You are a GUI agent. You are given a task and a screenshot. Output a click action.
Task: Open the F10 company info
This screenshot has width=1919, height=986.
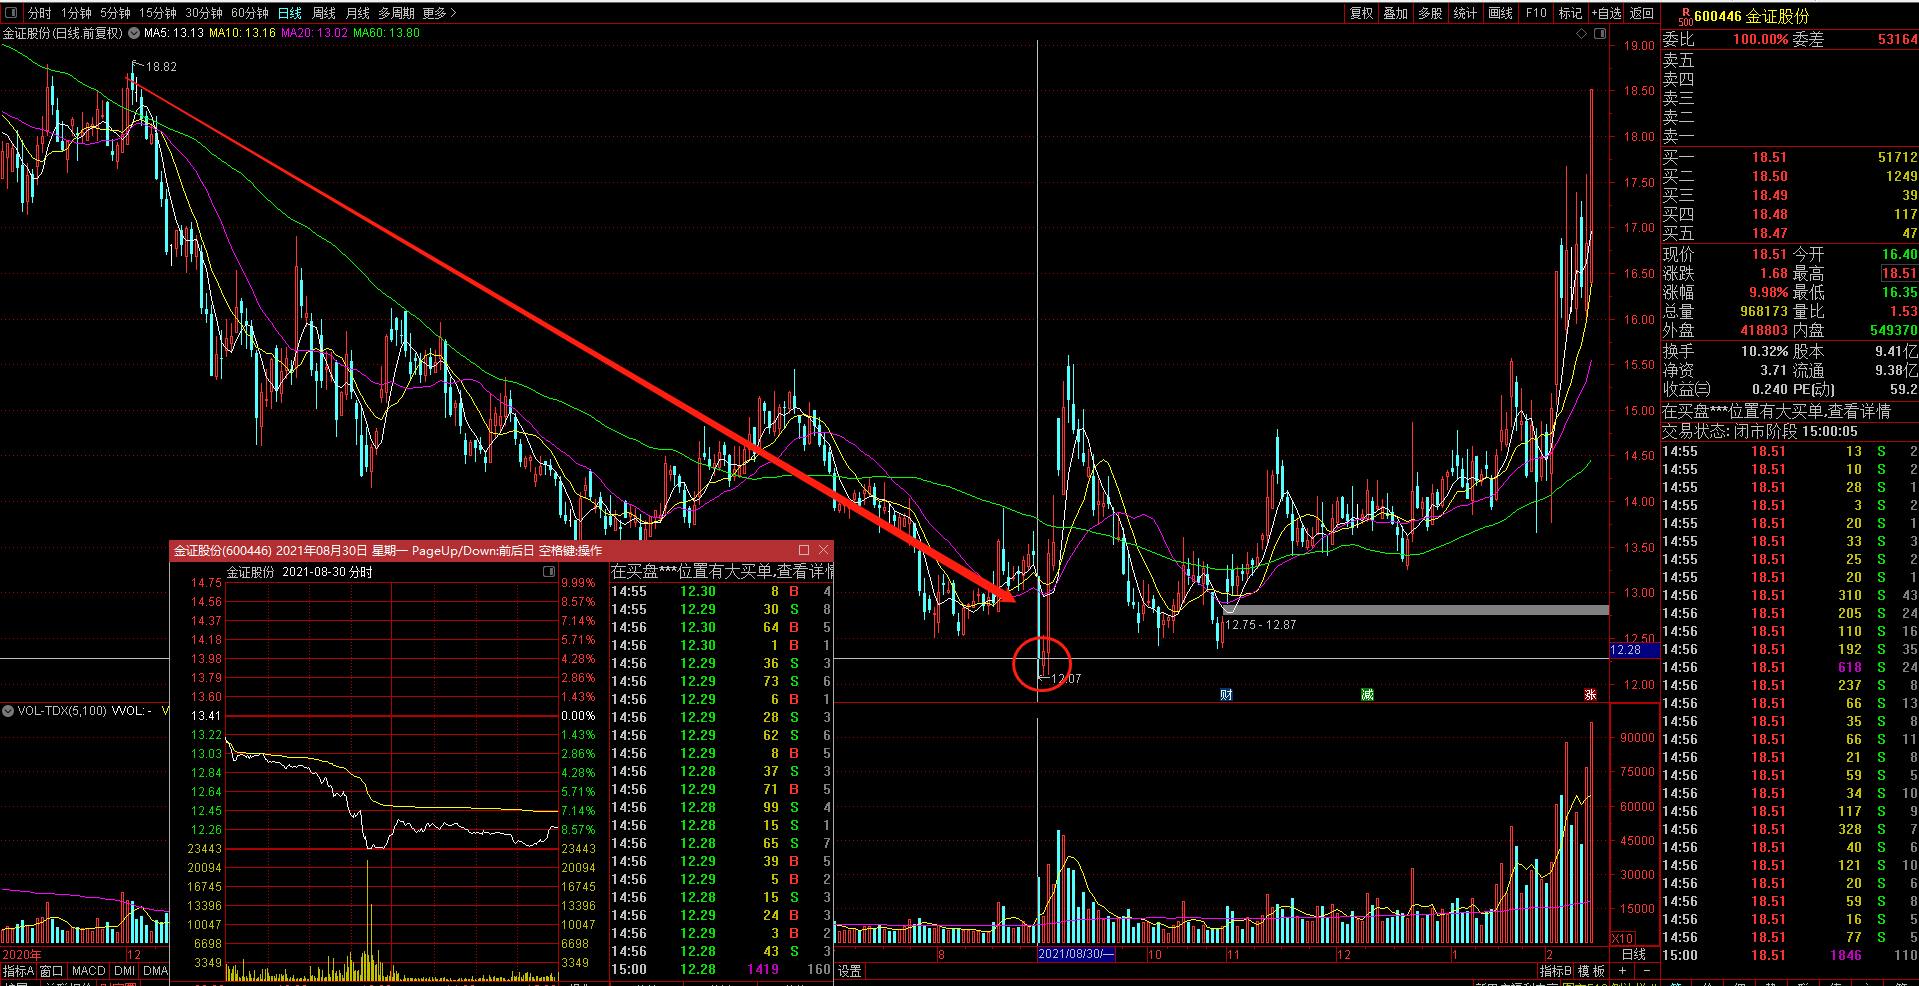[x=1536, y=13]
